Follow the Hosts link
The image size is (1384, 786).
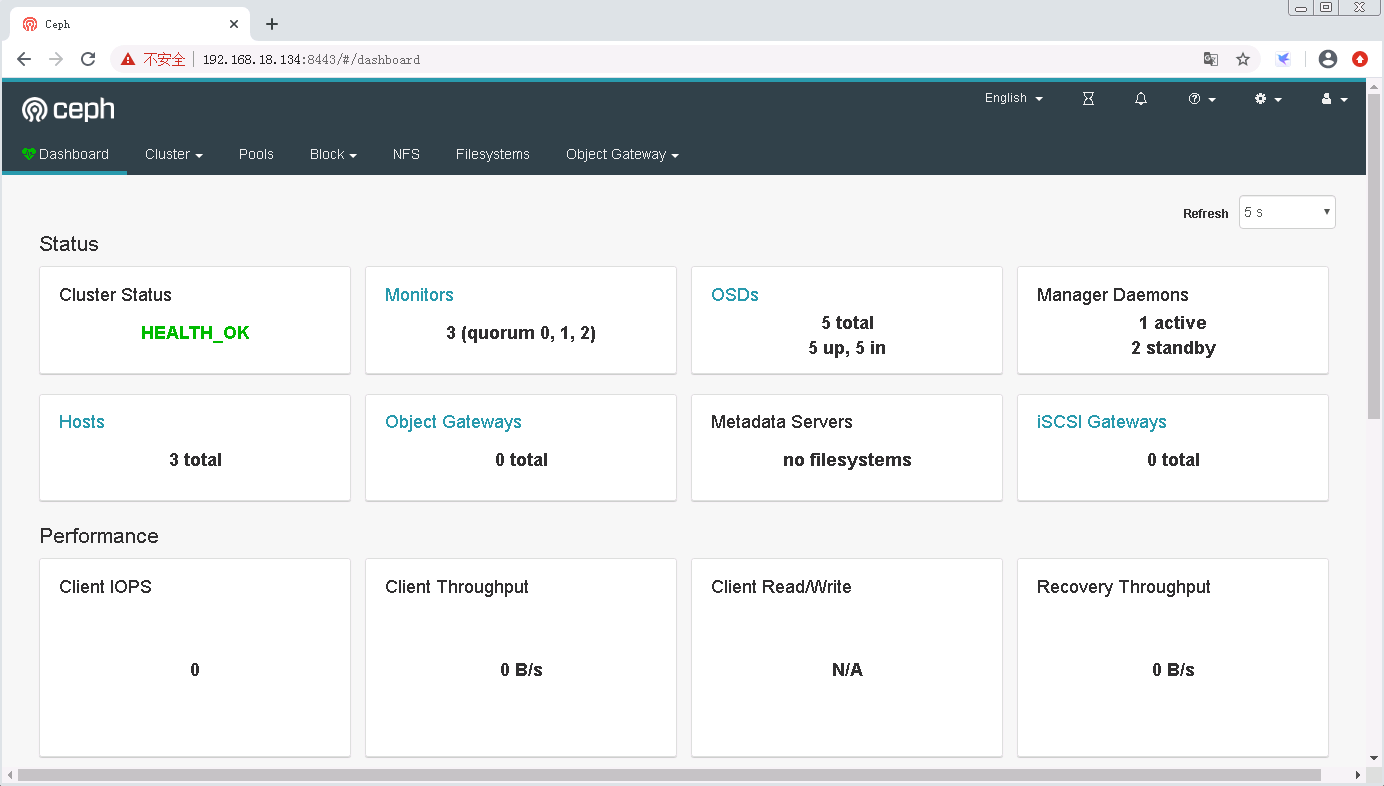pyautogui.click(x=82, y=422)
